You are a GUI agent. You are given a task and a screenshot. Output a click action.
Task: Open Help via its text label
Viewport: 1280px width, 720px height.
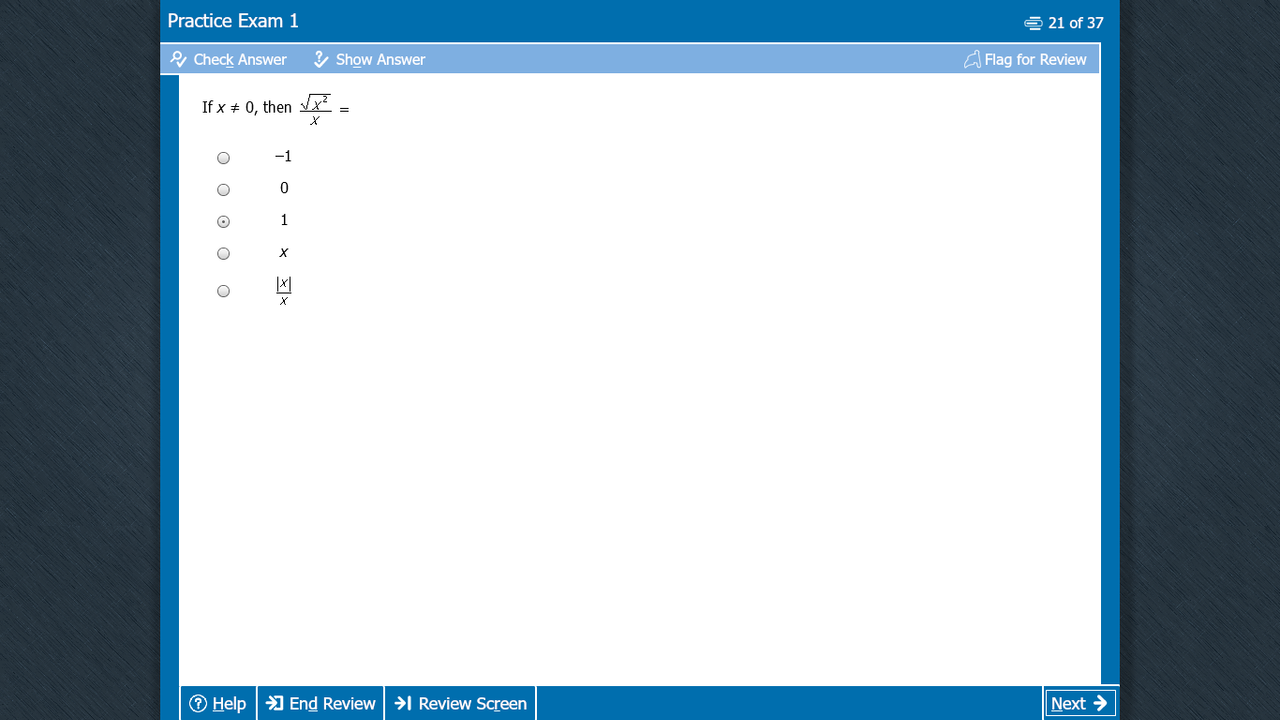pyautogui.click(x=229, y=703)
